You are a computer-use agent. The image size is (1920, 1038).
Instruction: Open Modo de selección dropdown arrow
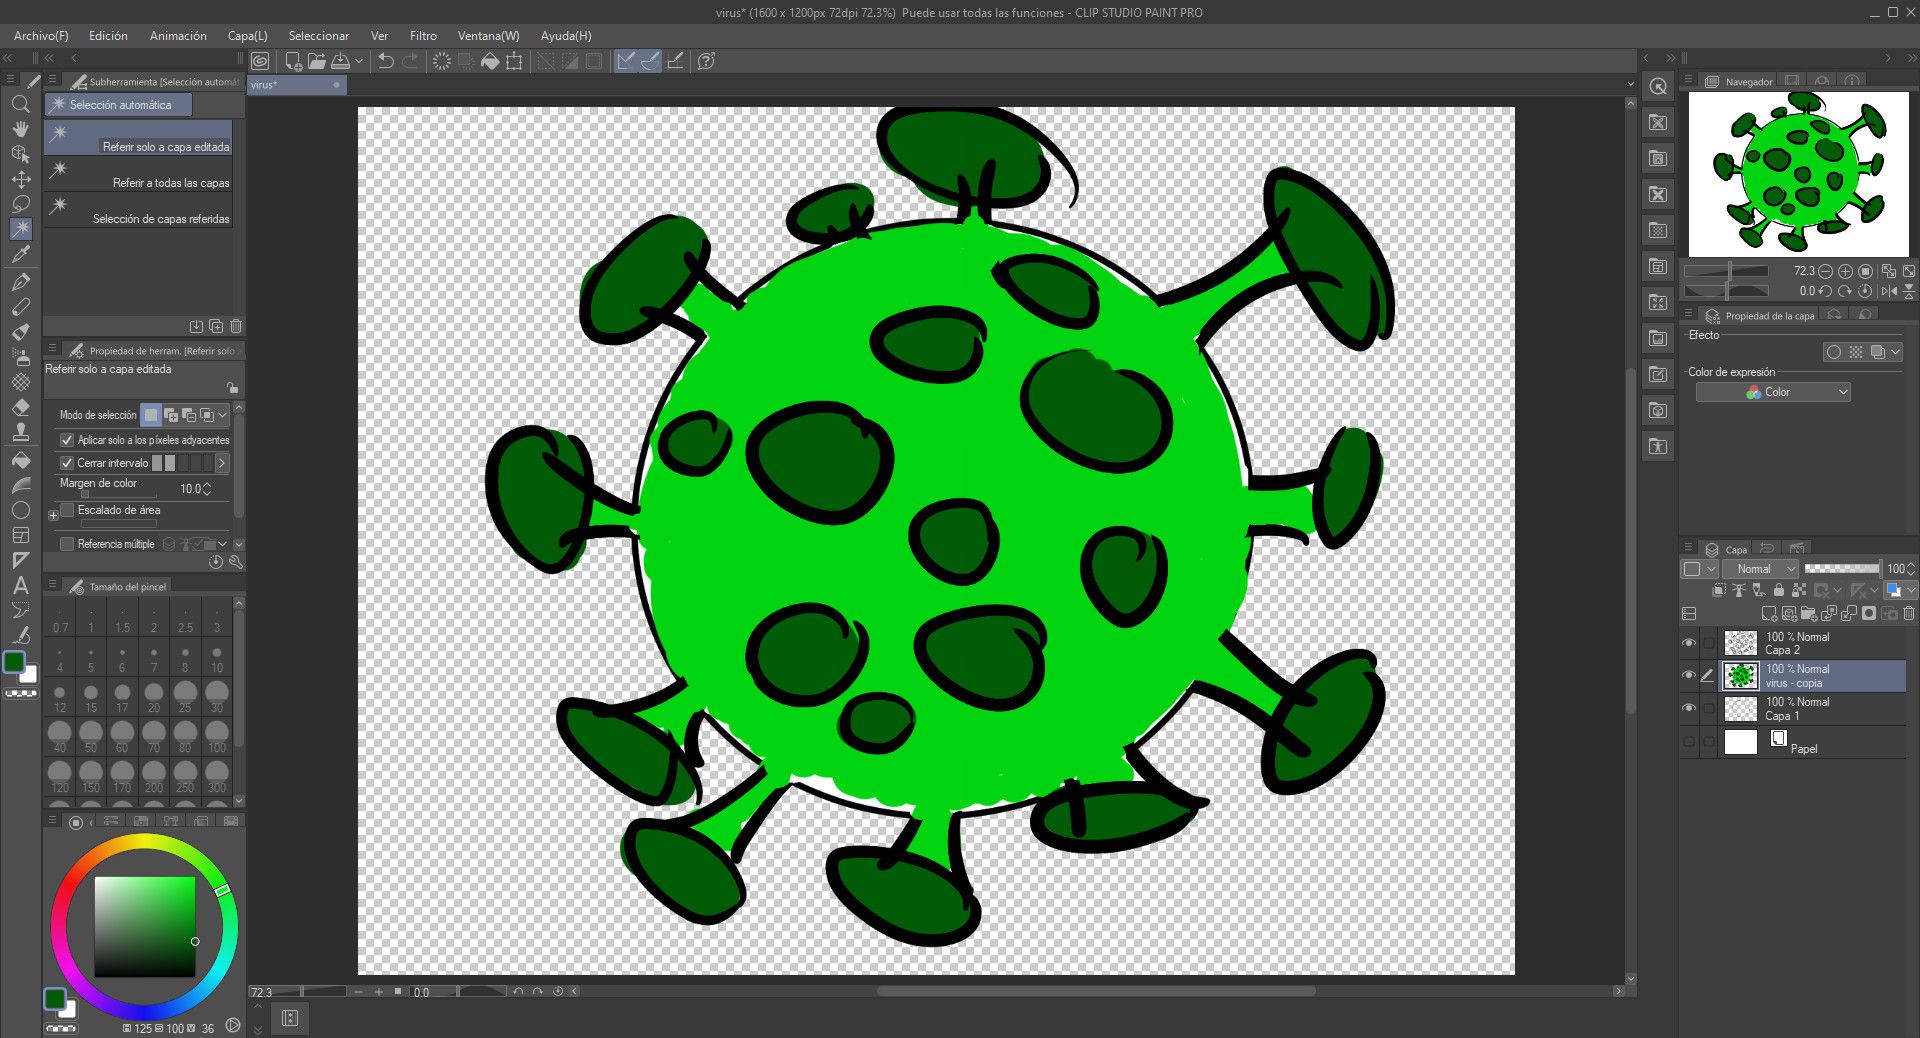223,414
